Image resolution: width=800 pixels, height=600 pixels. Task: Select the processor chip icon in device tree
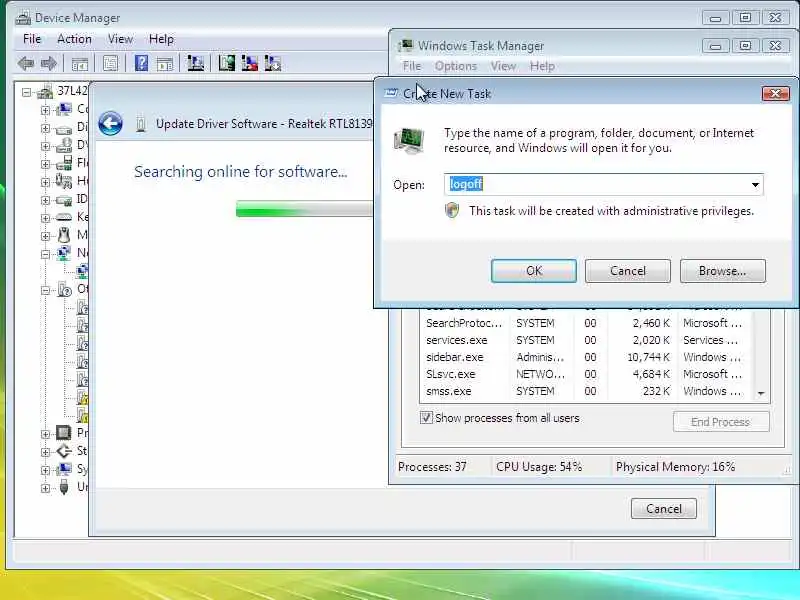click(x=64, y=433)
